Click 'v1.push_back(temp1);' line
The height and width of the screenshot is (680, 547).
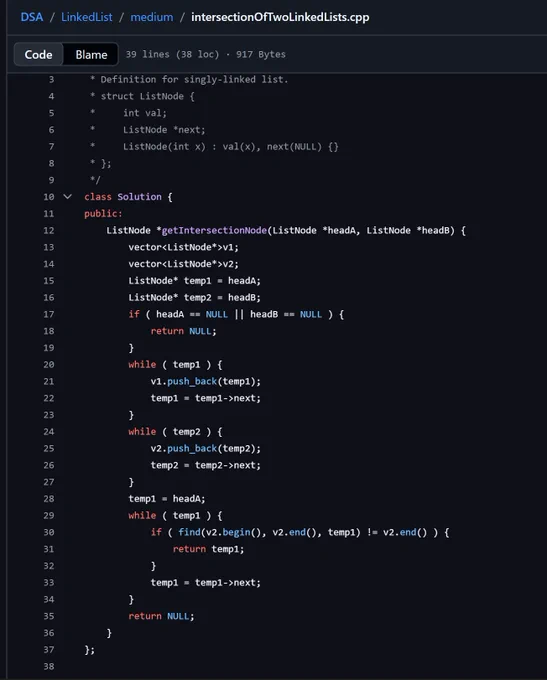206,382
